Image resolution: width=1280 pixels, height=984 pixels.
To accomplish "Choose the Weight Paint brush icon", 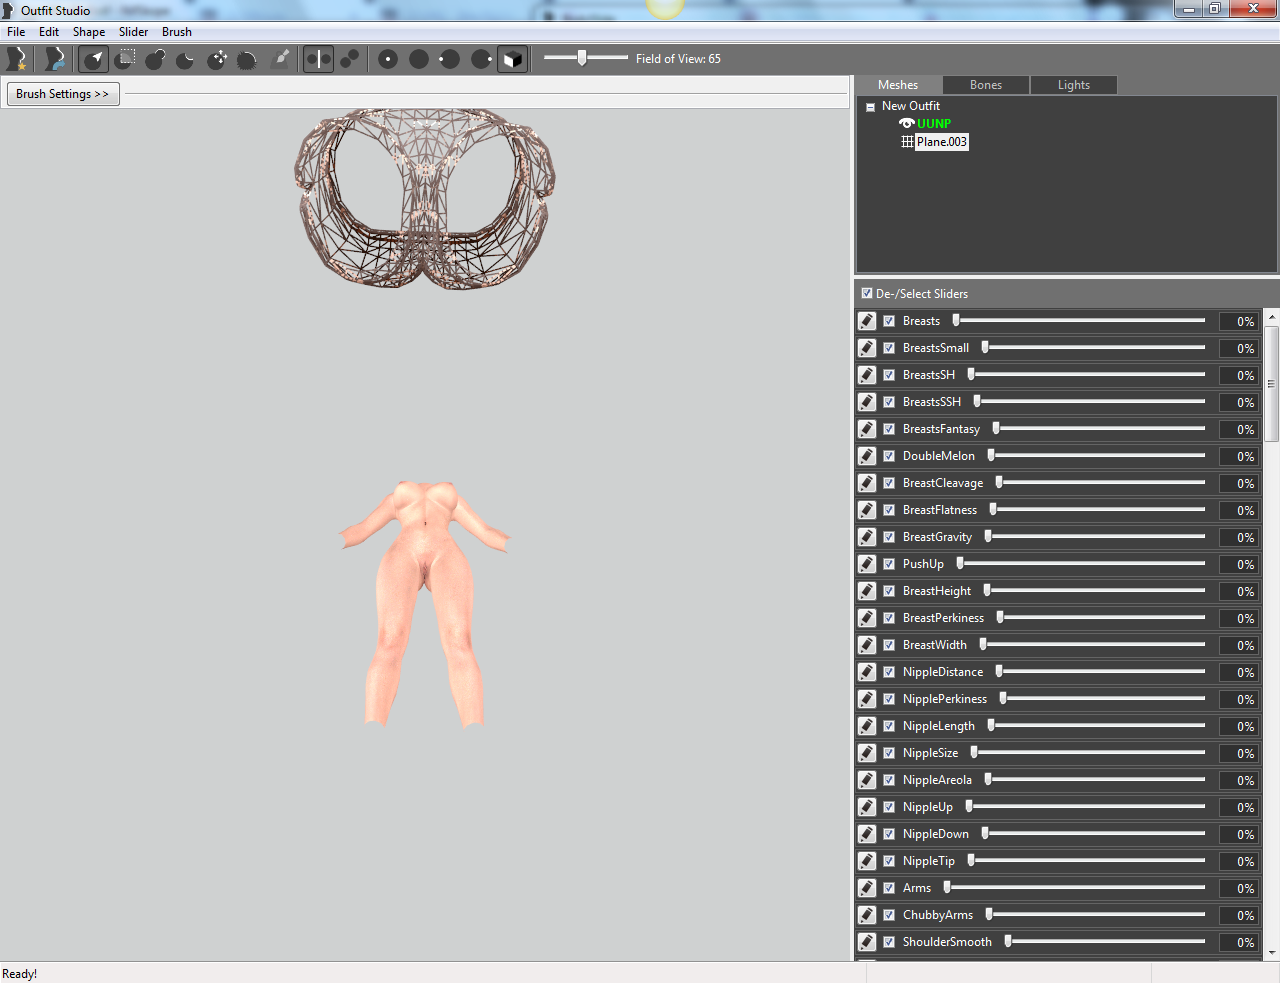I will pyautogui.click(x=282, y=59).
